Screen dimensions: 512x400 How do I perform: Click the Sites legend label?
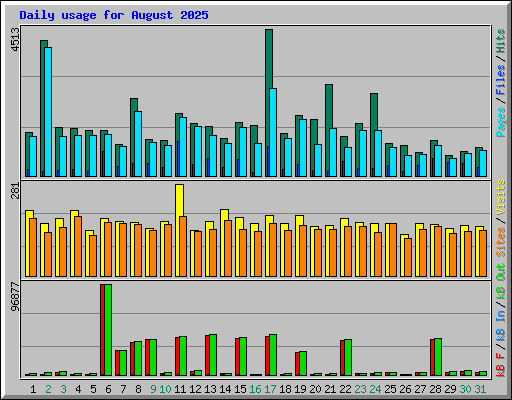(500, 242)
